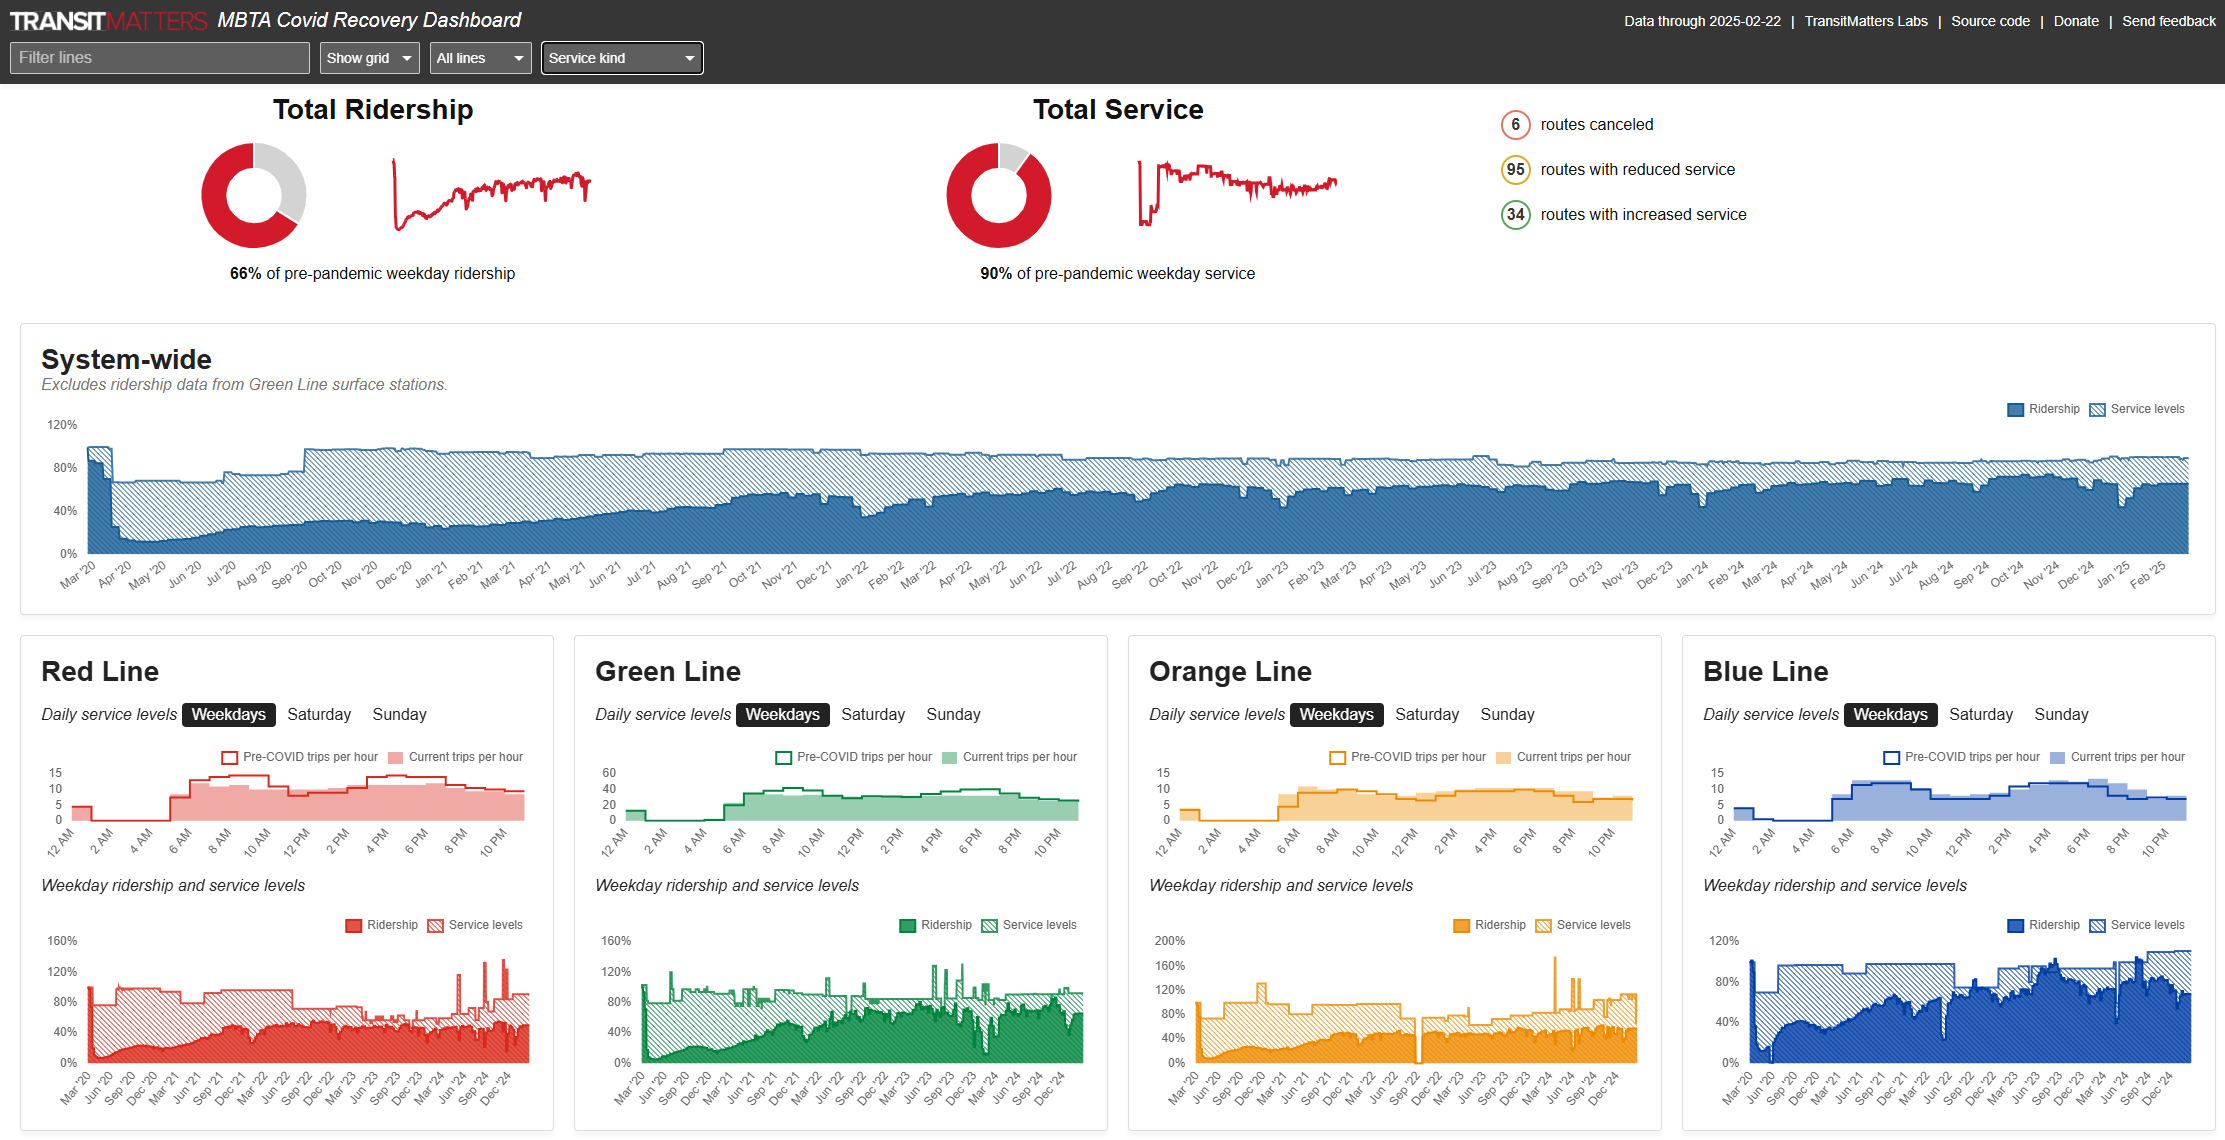Toggle Red Line Ridership legend icon

point(353,926)
